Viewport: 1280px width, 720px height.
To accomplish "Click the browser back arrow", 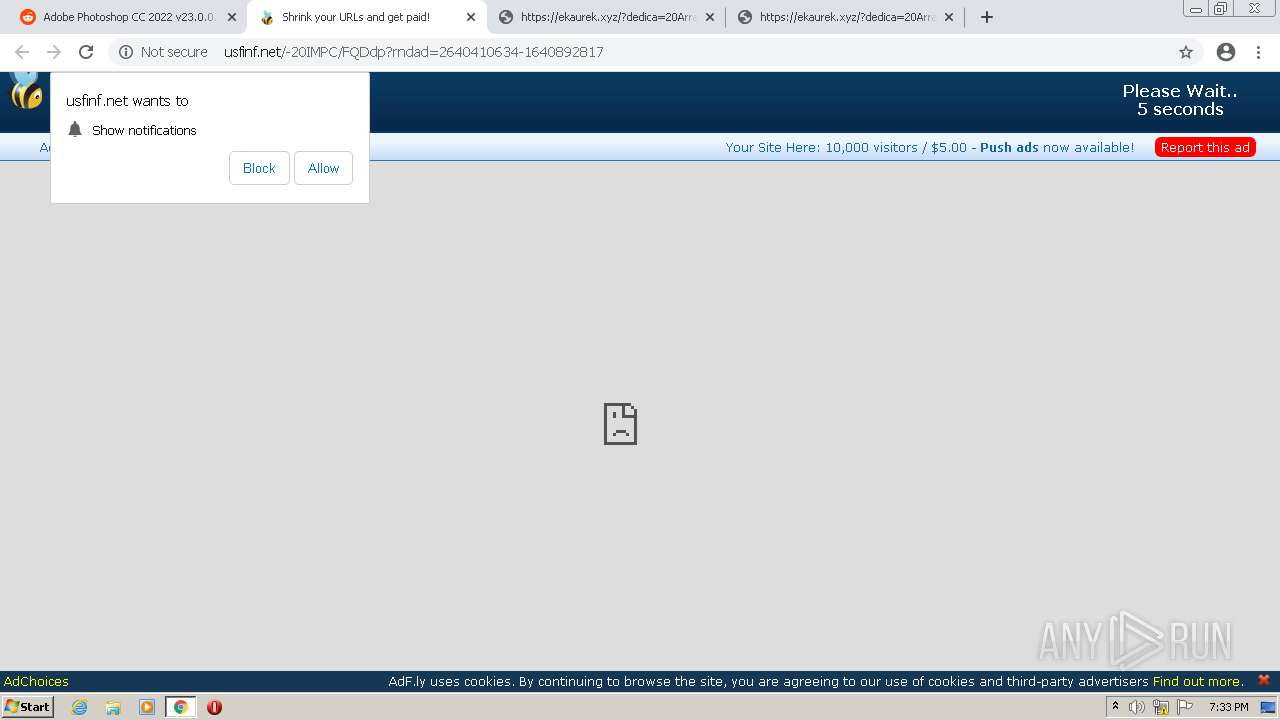I will click(x=22, y=52).
